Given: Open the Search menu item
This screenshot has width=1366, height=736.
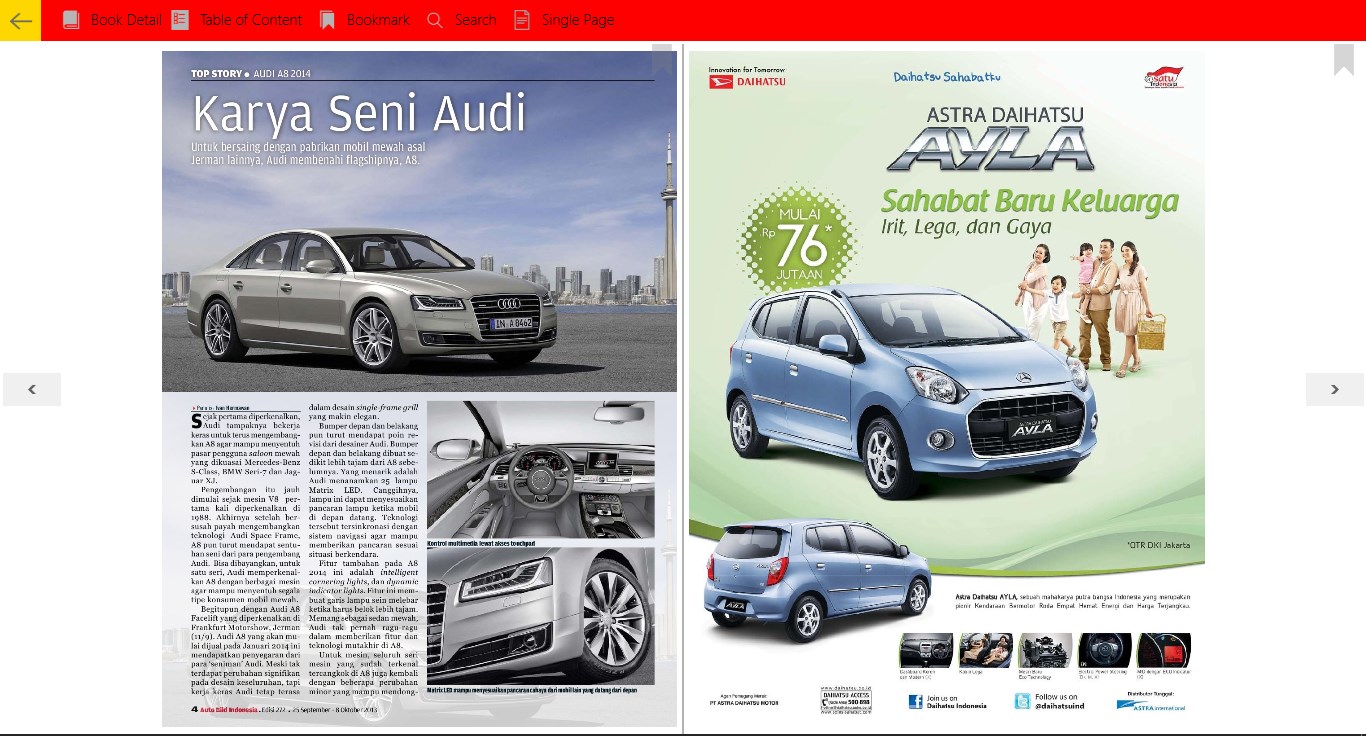Looking at the screenshot, I should [475, 20].
